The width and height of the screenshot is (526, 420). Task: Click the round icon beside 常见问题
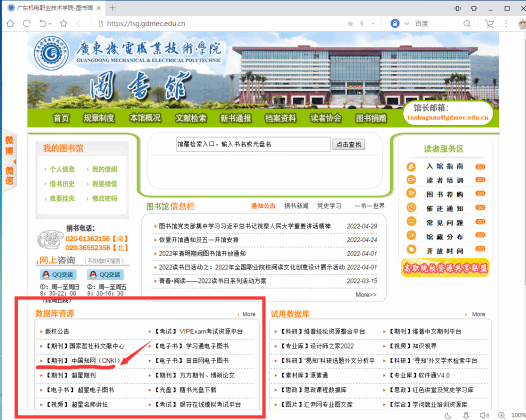411,221
